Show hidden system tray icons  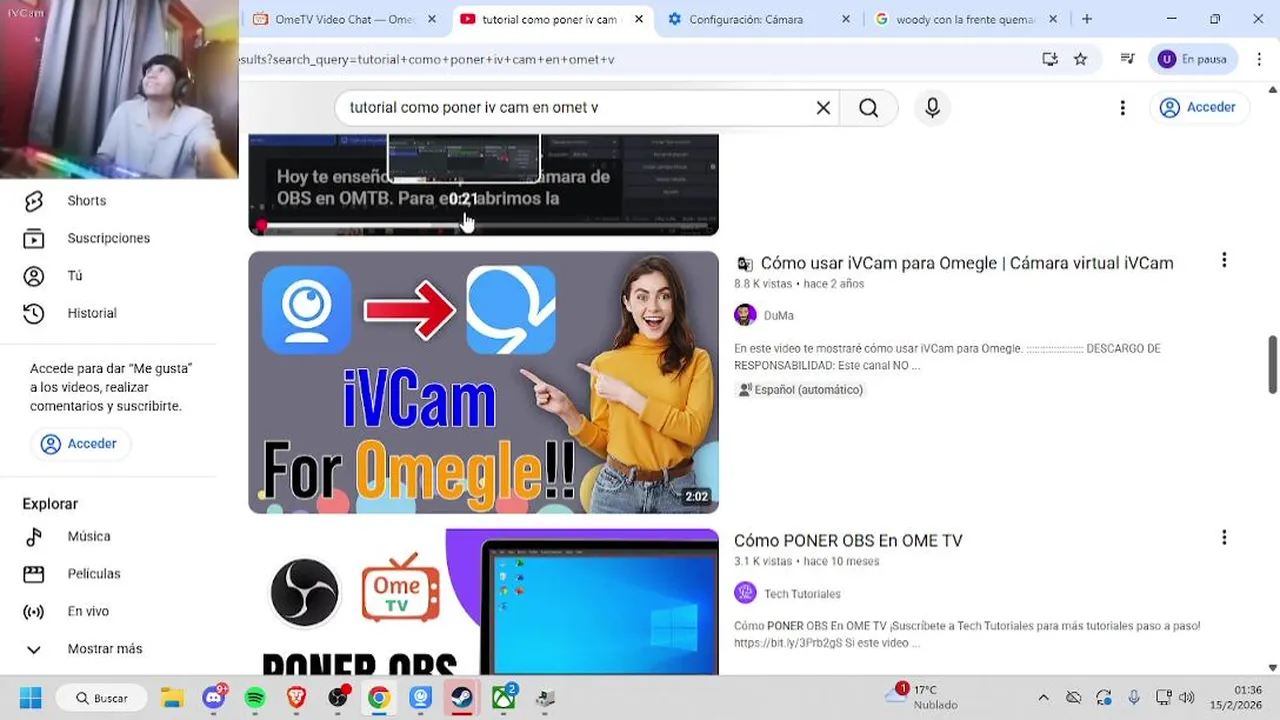[1043, 698]
